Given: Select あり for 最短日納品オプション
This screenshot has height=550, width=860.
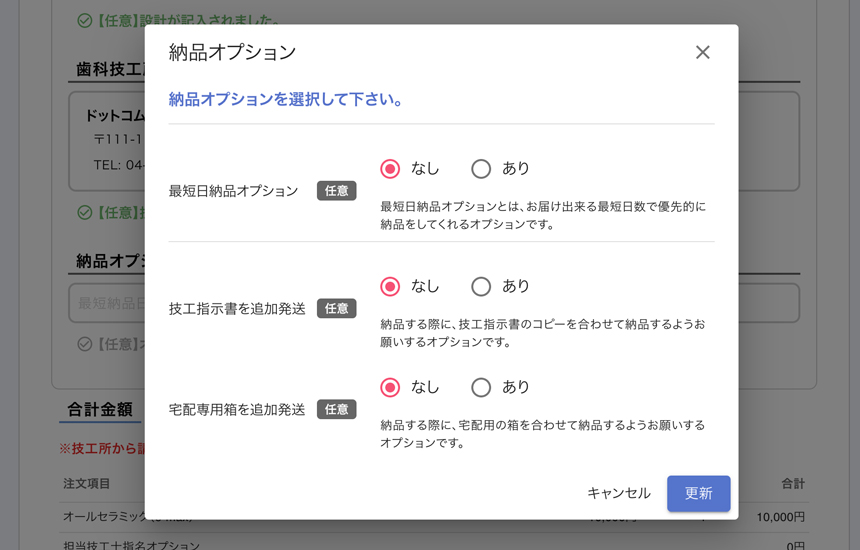Looking at the screenshot, I should pos(481,169).
